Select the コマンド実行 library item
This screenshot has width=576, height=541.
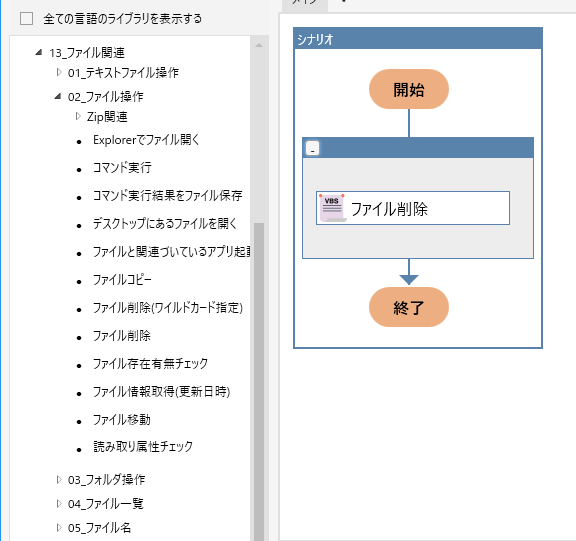[122, 168]
